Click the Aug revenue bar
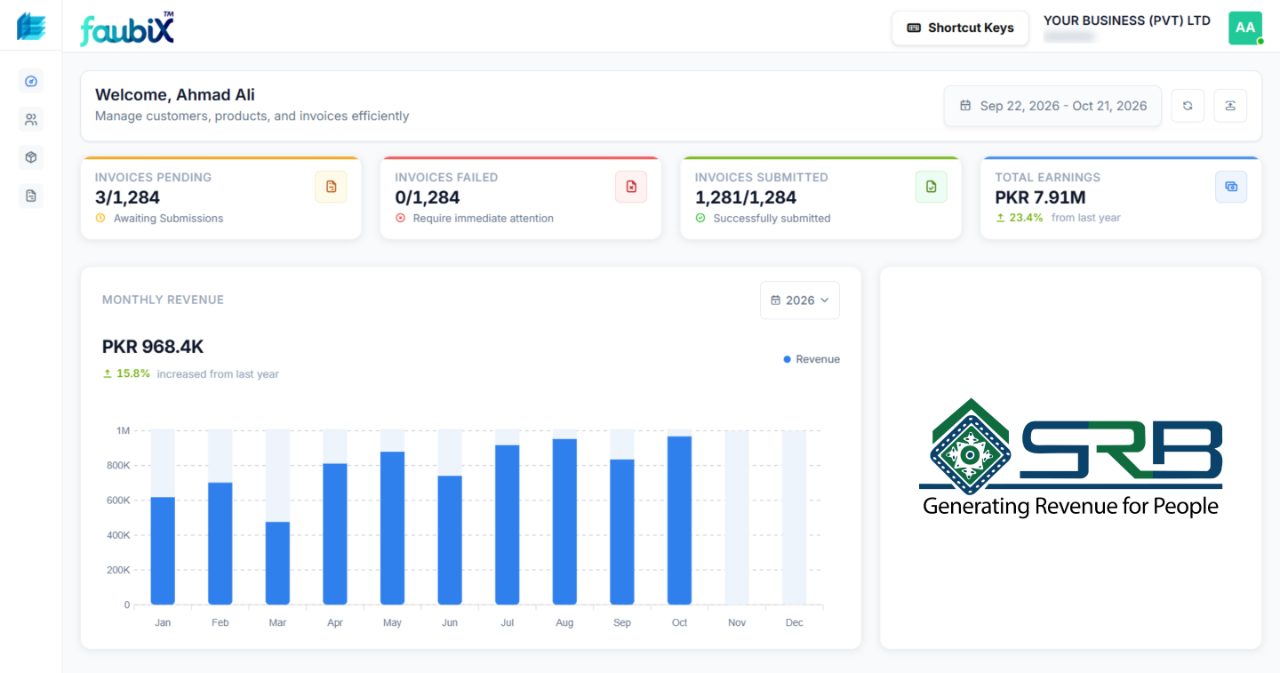1280x673 pixels. (x=565, y=522)
